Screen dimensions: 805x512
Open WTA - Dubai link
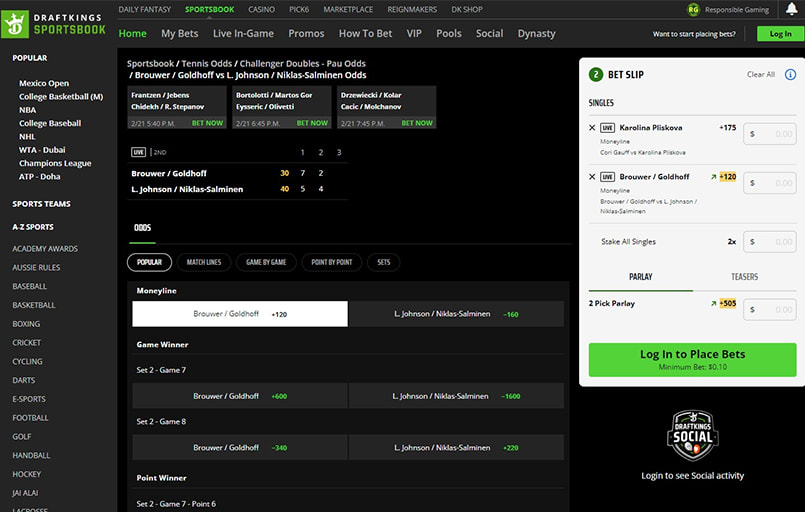pos(42,150)
